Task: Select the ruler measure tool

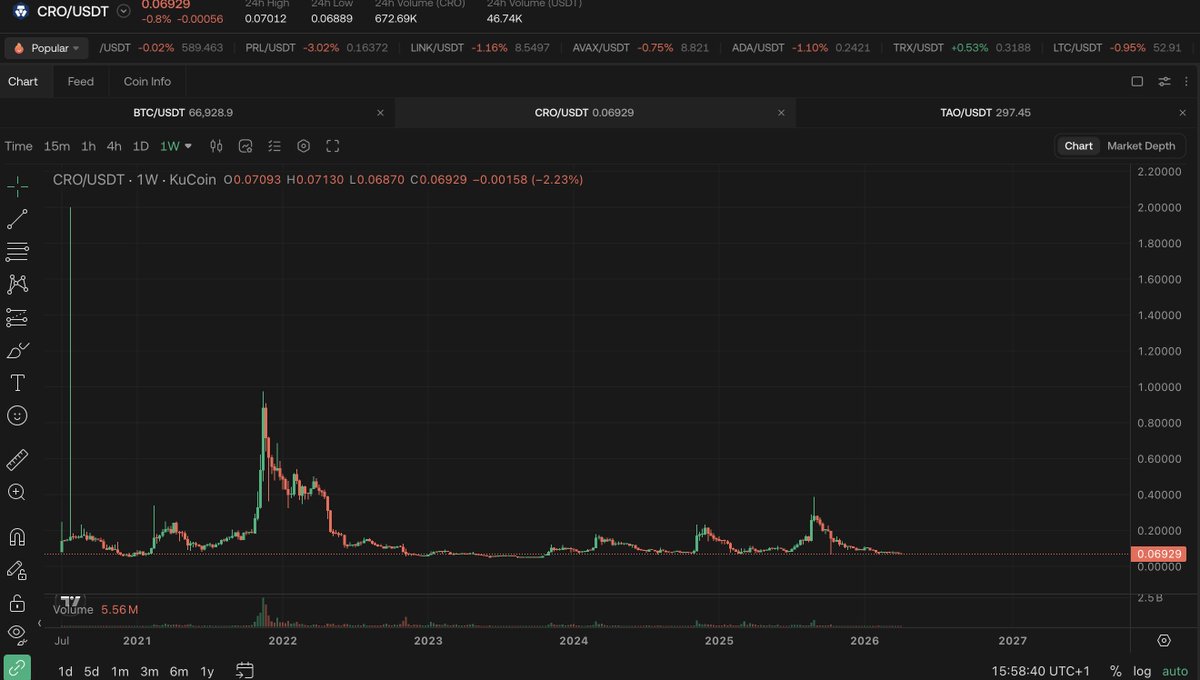Action: tap(17, 460)
